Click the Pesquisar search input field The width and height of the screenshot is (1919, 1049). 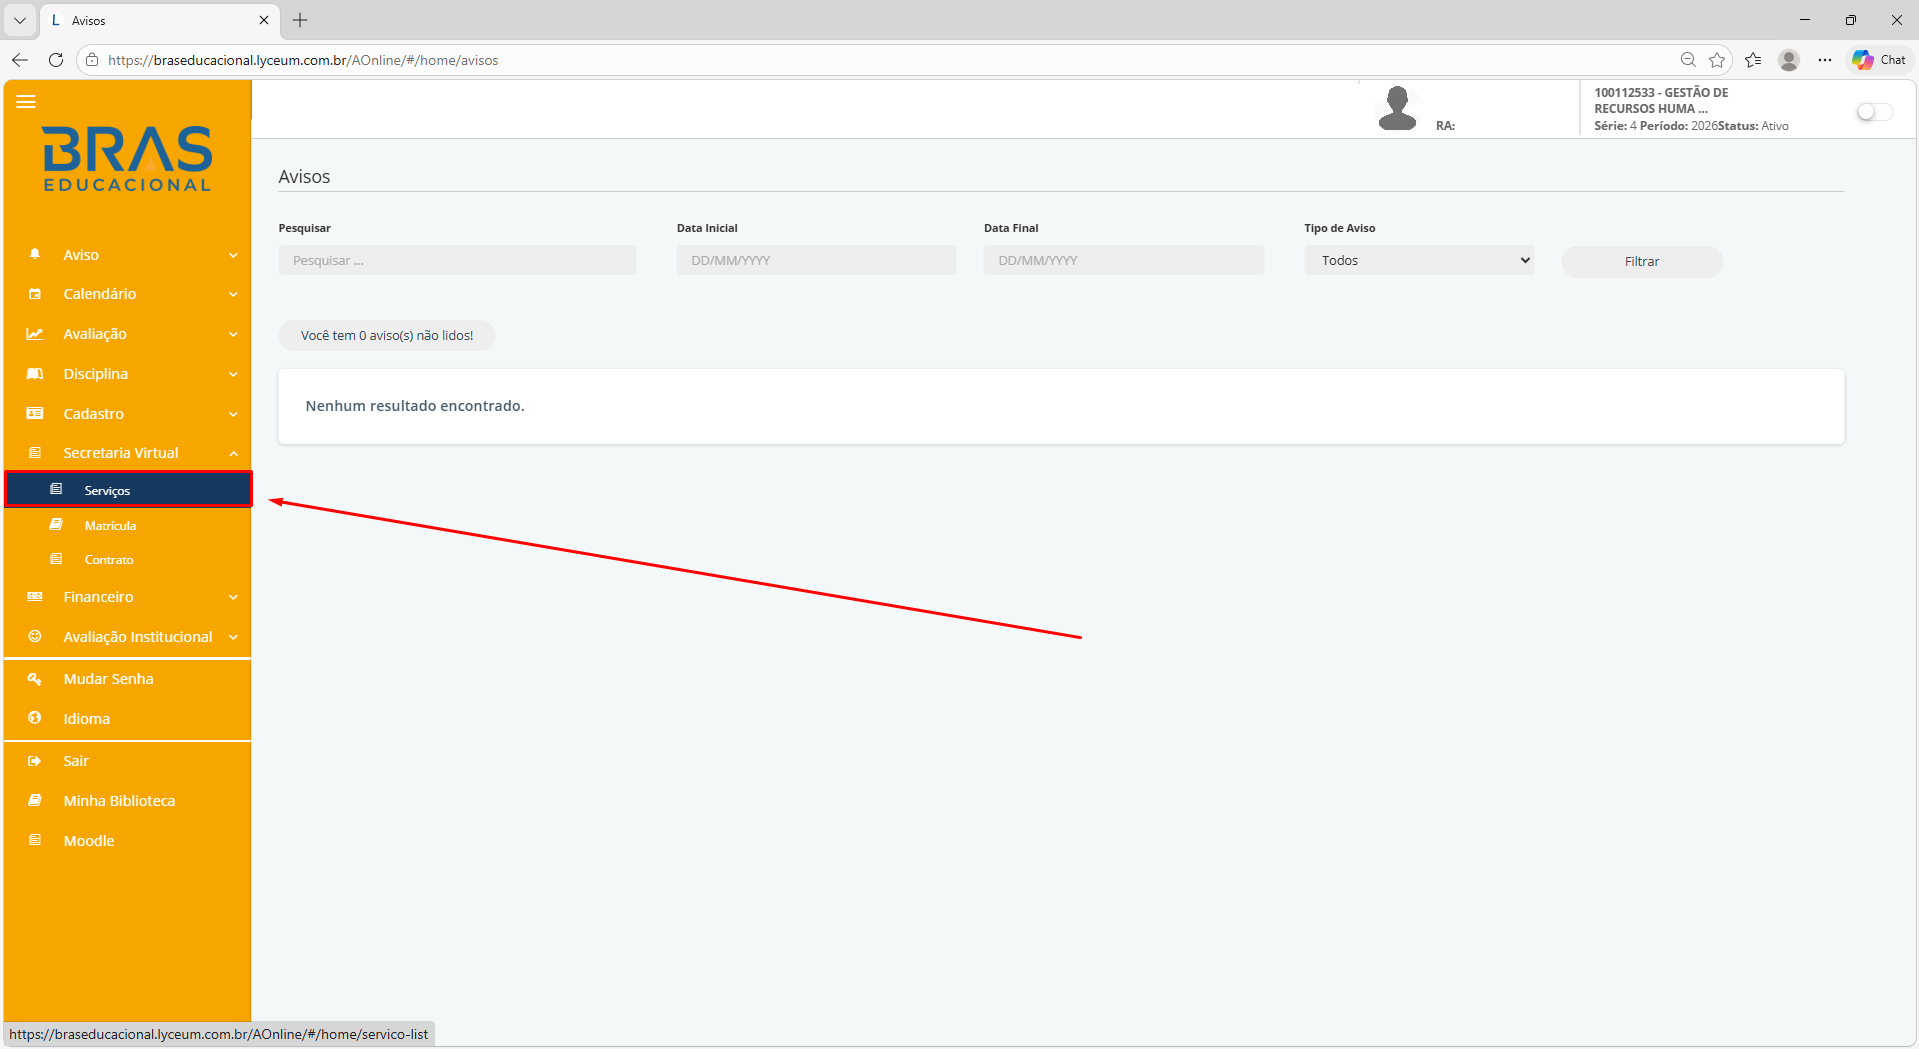pos(457,261)
